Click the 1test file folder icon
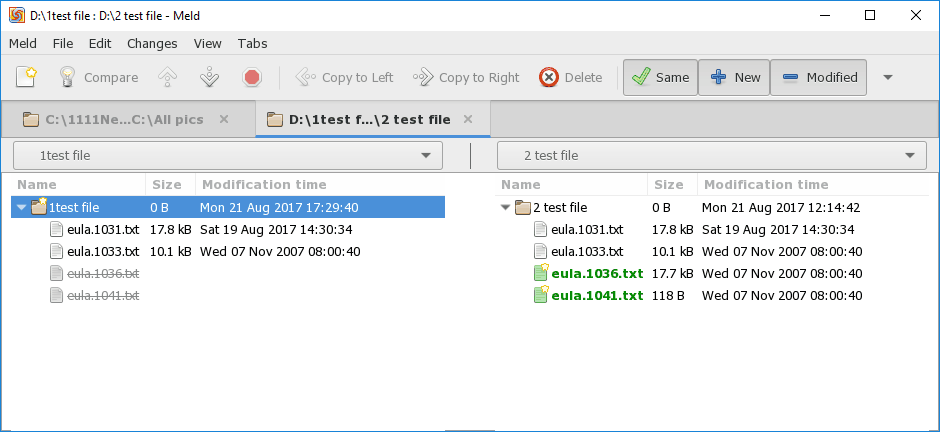 tap(39, 207)
